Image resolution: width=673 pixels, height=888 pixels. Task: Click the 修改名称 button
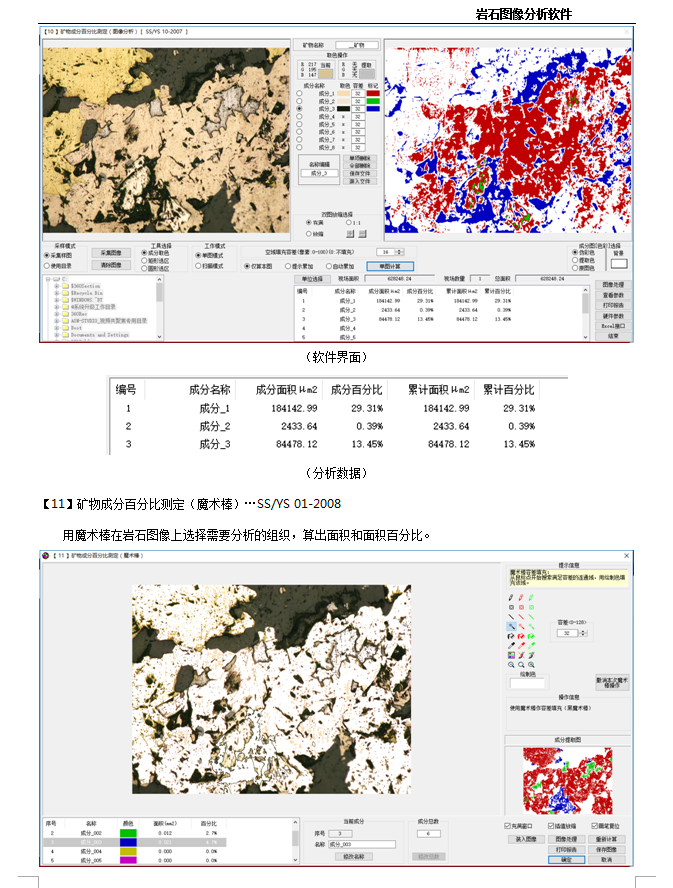coord(354,856)
